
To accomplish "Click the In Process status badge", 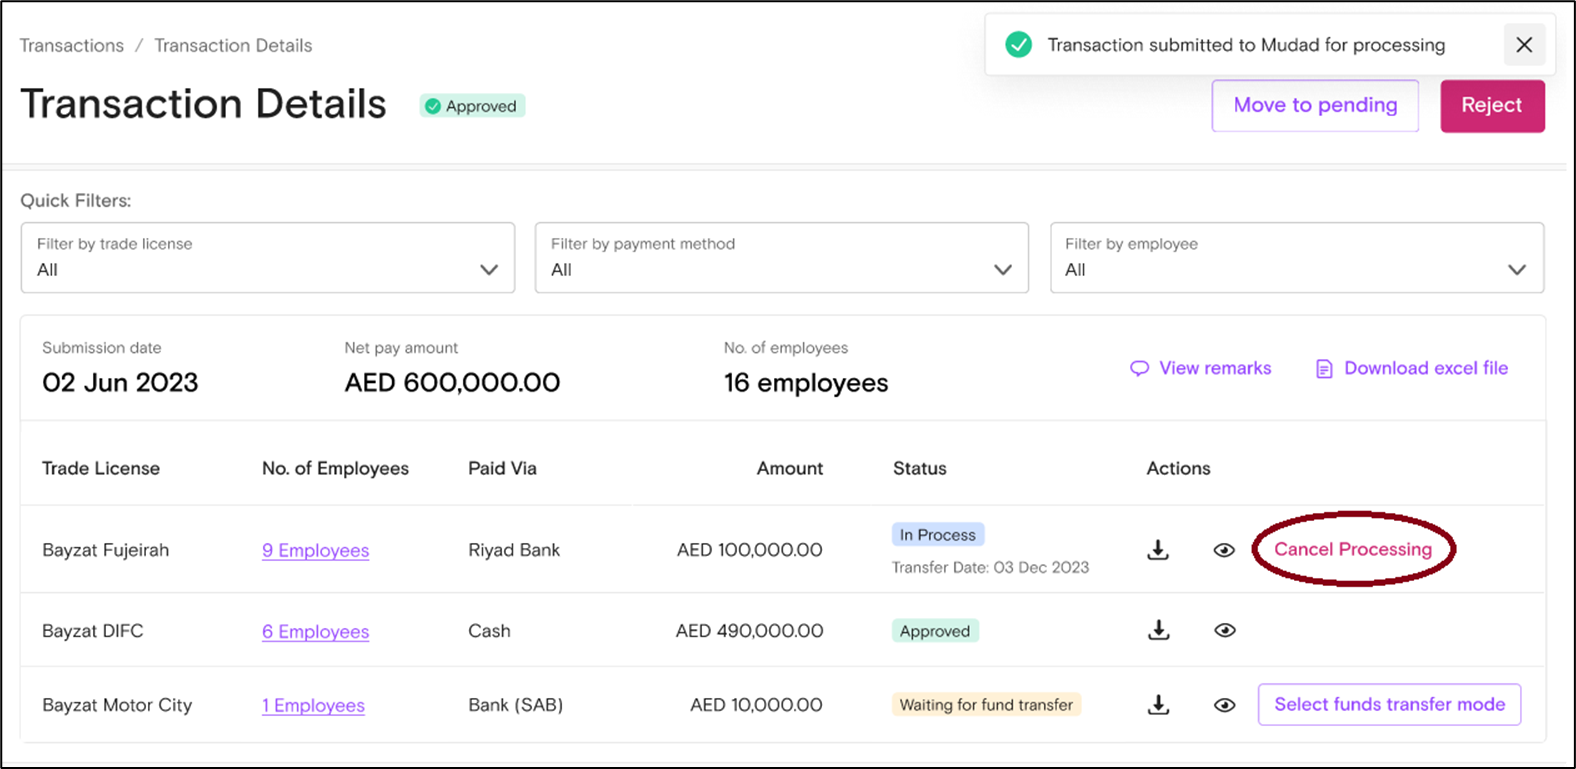I will pos(938,535).
